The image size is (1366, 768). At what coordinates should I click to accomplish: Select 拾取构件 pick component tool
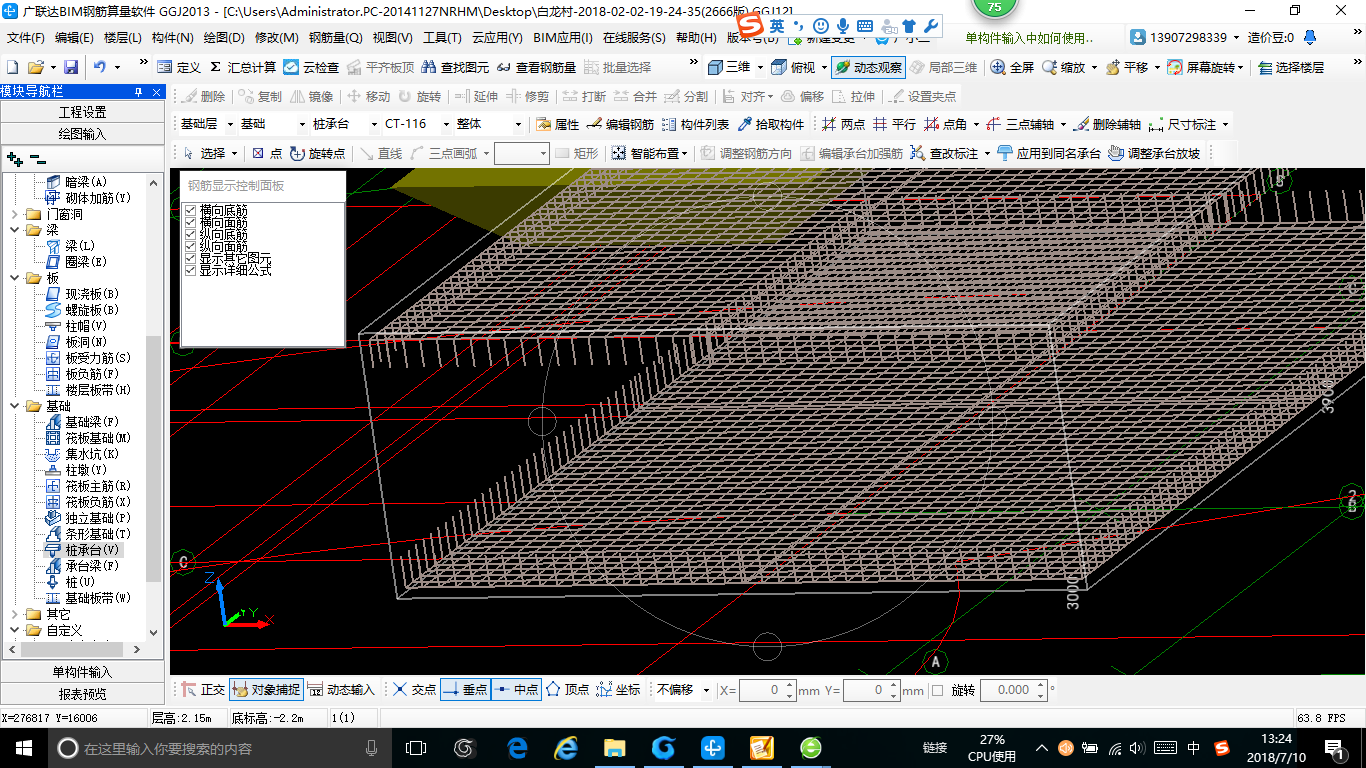[x=771, y=124]
